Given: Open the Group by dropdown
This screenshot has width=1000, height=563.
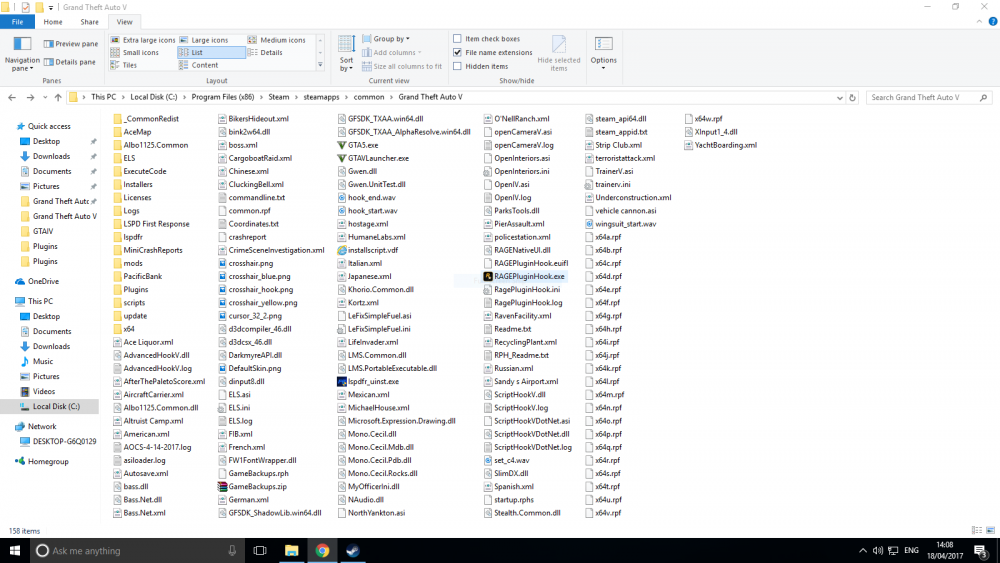Looking at the screenshot, I should (x=390, y=39).
